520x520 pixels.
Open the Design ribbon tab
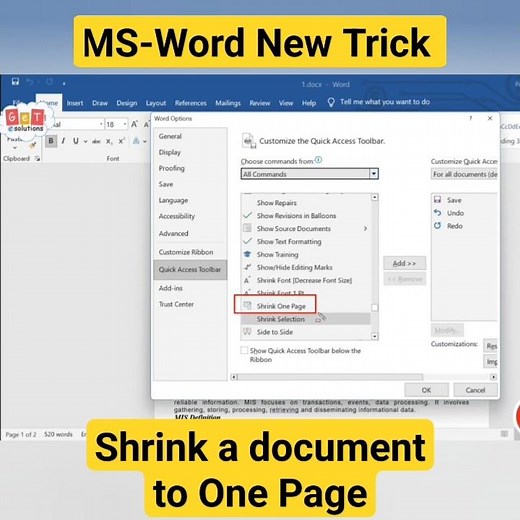[127, 103]
